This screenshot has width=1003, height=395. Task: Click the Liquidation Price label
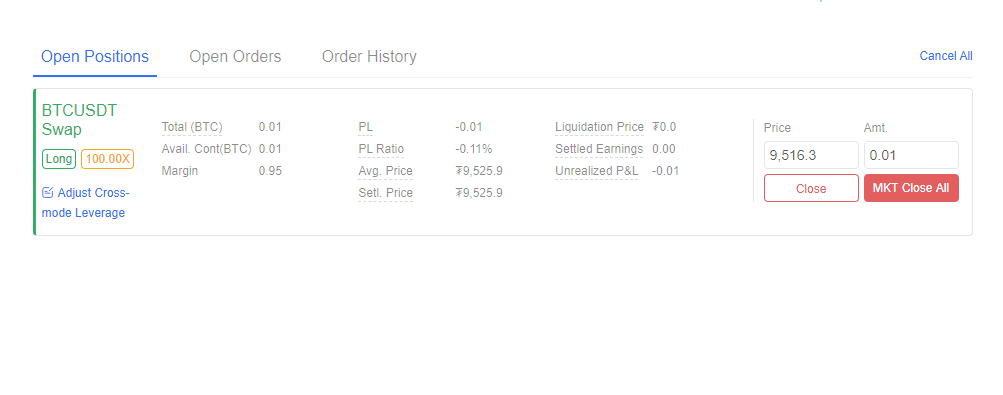[599, 127]
